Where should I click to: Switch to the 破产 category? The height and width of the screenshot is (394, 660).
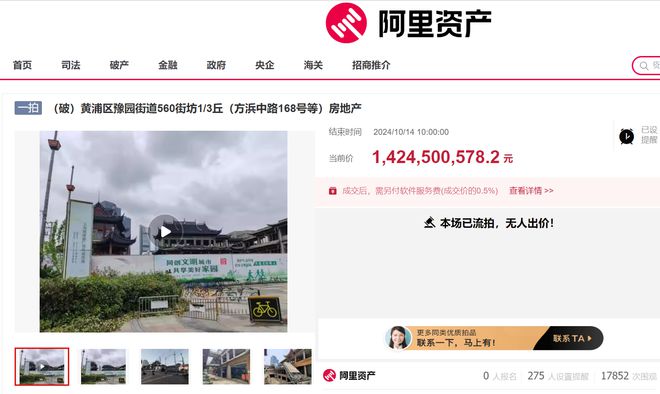point(119,65)
